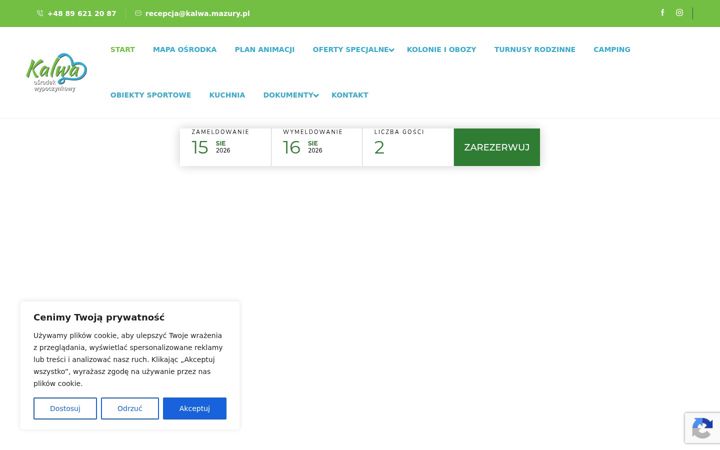Change LICZBA GOŚCI guest count
This screenshot has height=450, width=720.
pos(408,147)
